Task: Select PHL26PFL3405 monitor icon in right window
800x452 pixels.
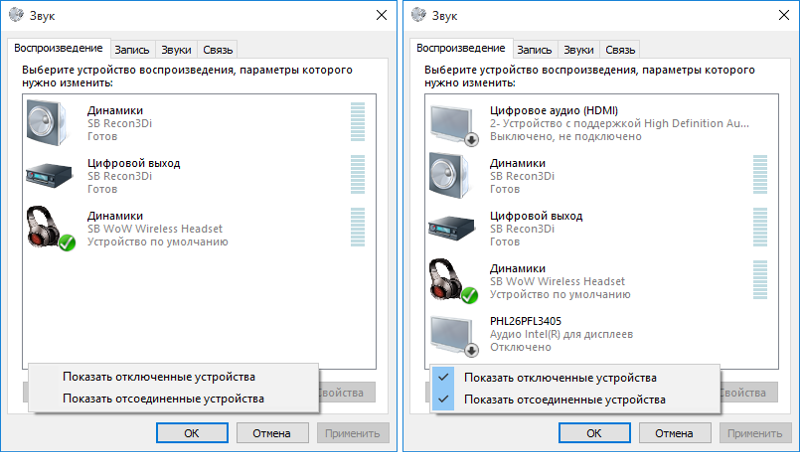Action: tap(454, 336)
